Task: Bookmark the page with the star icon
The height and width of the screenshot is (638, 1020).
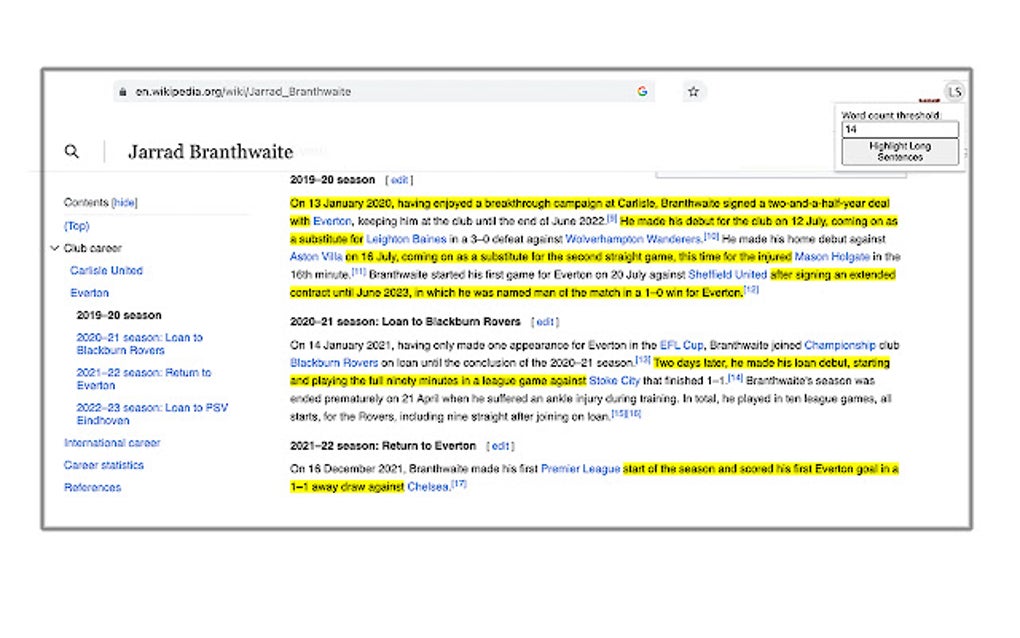Action: [693, 91]
